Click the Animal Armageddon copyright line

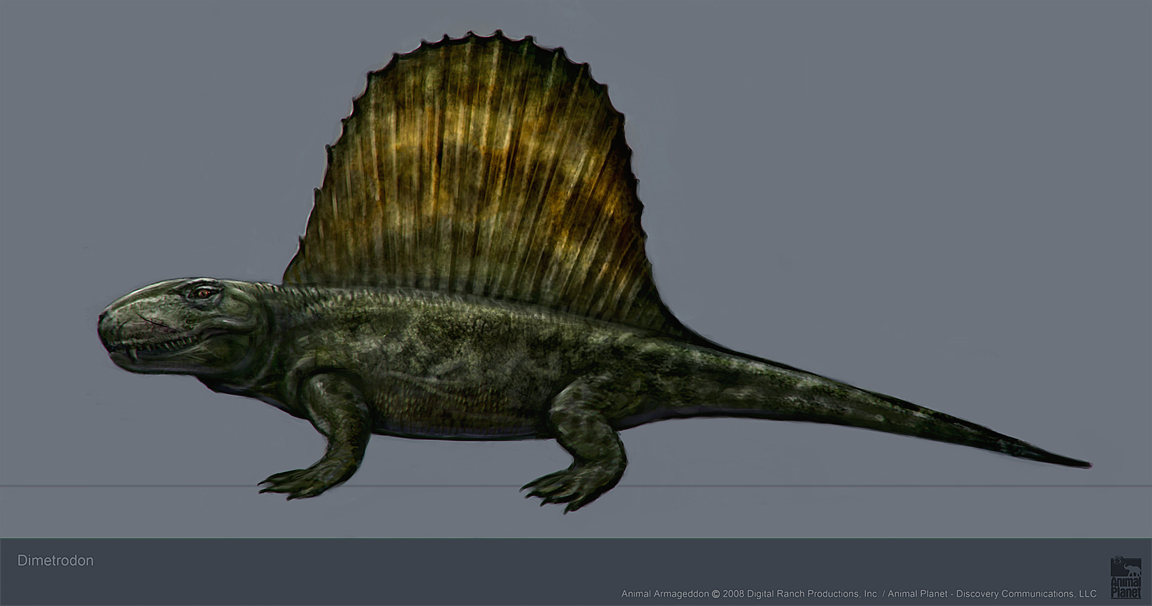pyautogui.click(x=859, y=594)
